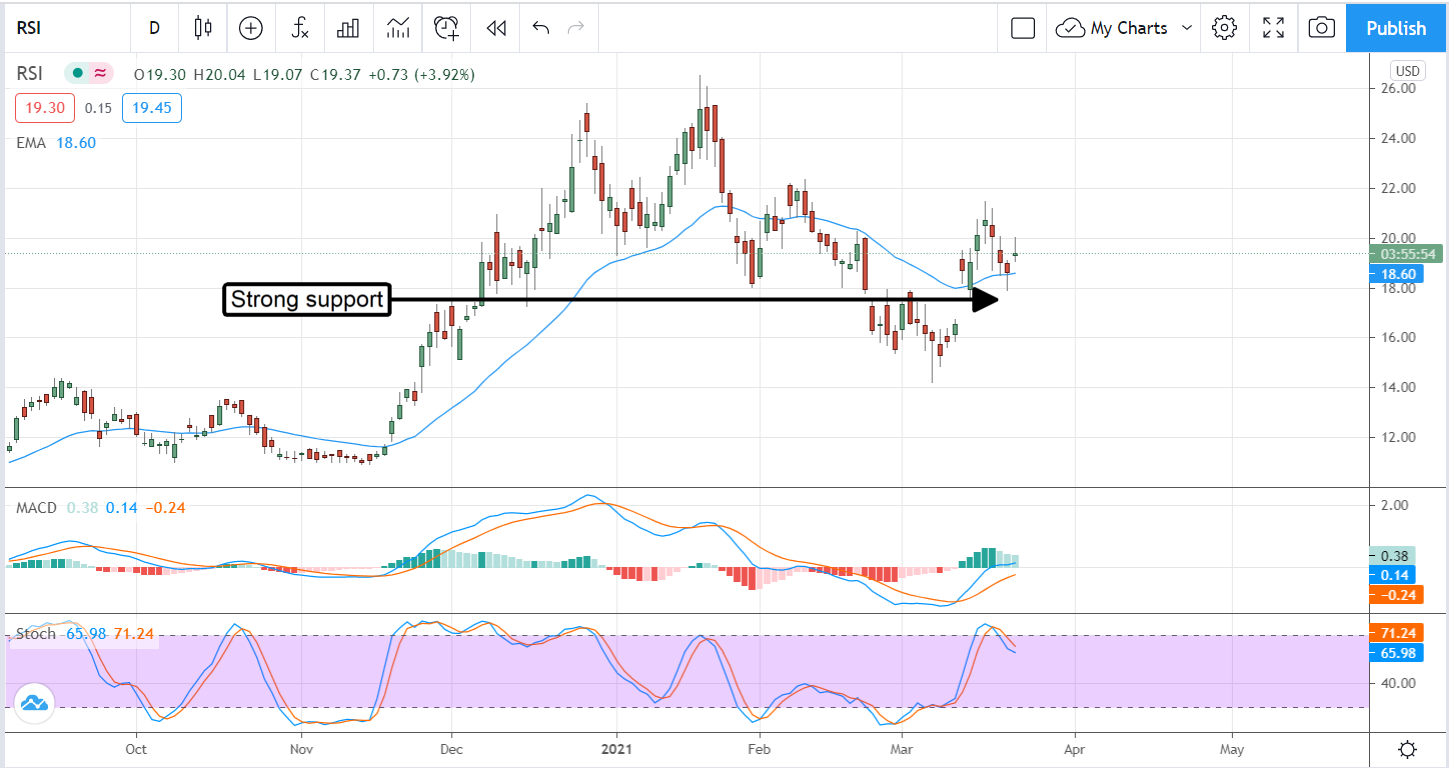Screen dimensions: 1449x768
Task: Click the blue 19.45 price label
Action: (151, 108)
